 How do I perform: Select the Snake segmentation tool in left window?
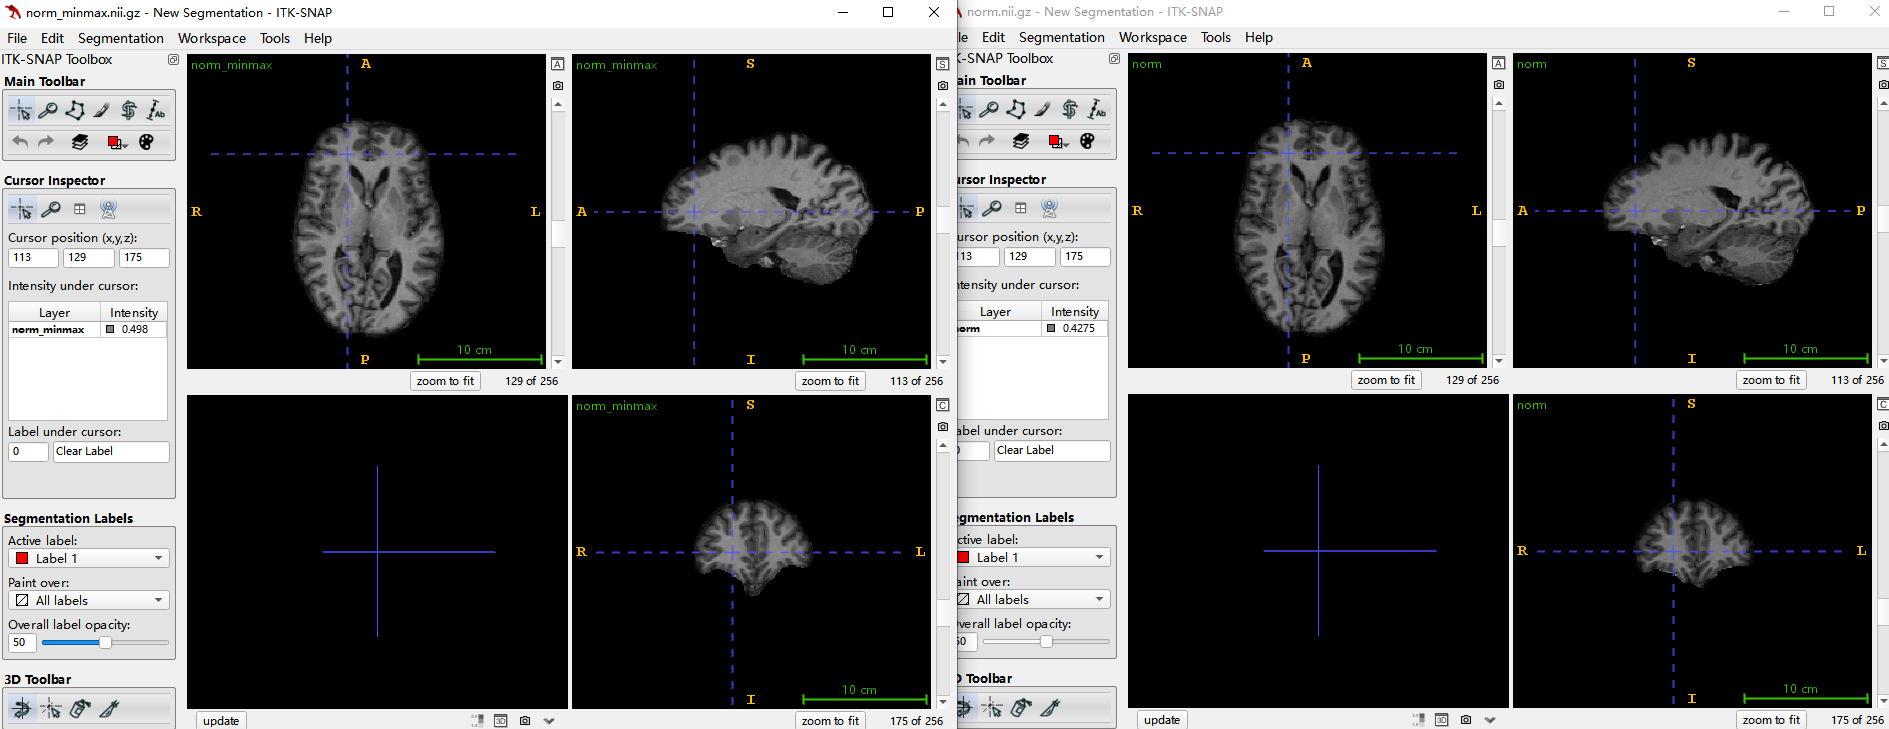coord(129,111)
